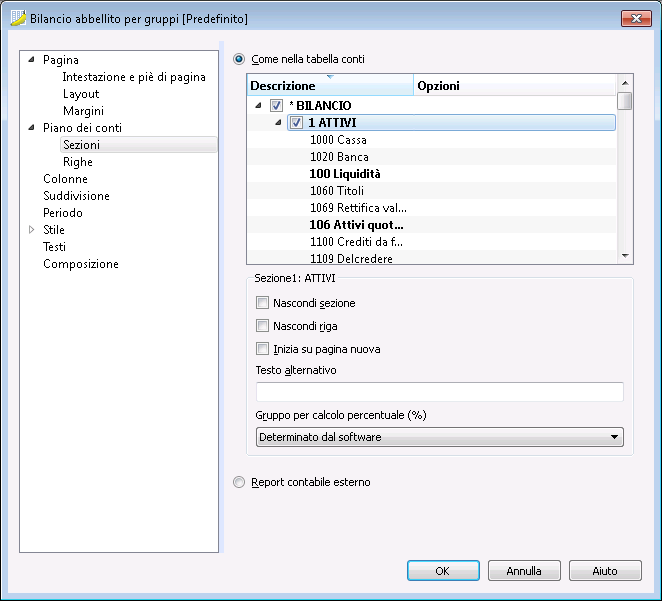662x601 pixels.
Task: Open 'Gruppo per calcolo percentuale' dropdown
Action: pyautogui.click(x=440, y=437)
